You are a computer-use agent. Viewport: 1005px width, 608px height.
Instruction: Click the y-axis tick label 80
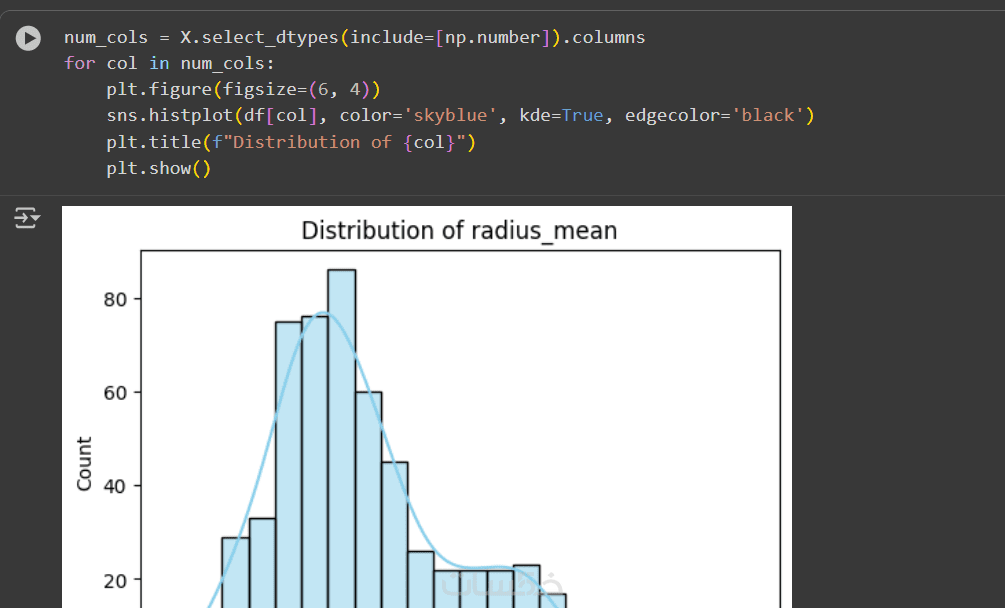tap(115, 299)
